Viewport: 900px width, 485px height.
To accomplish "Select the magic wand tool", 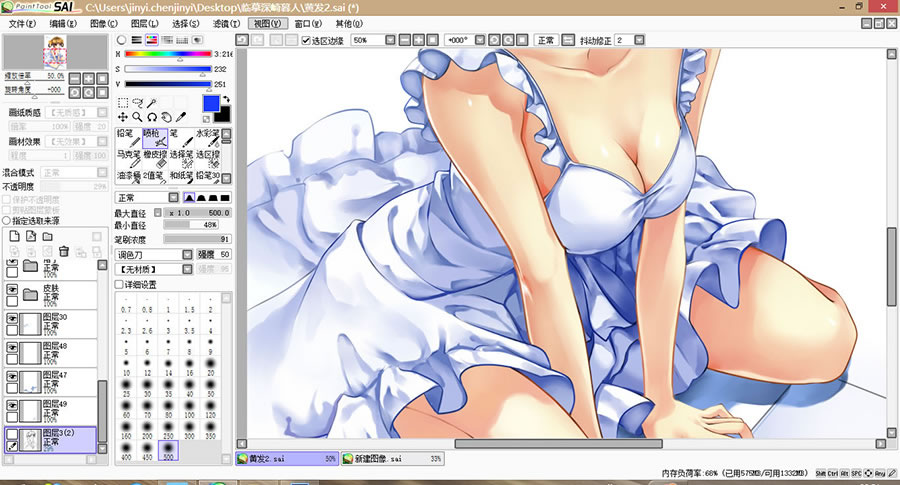I will (152, 103).
